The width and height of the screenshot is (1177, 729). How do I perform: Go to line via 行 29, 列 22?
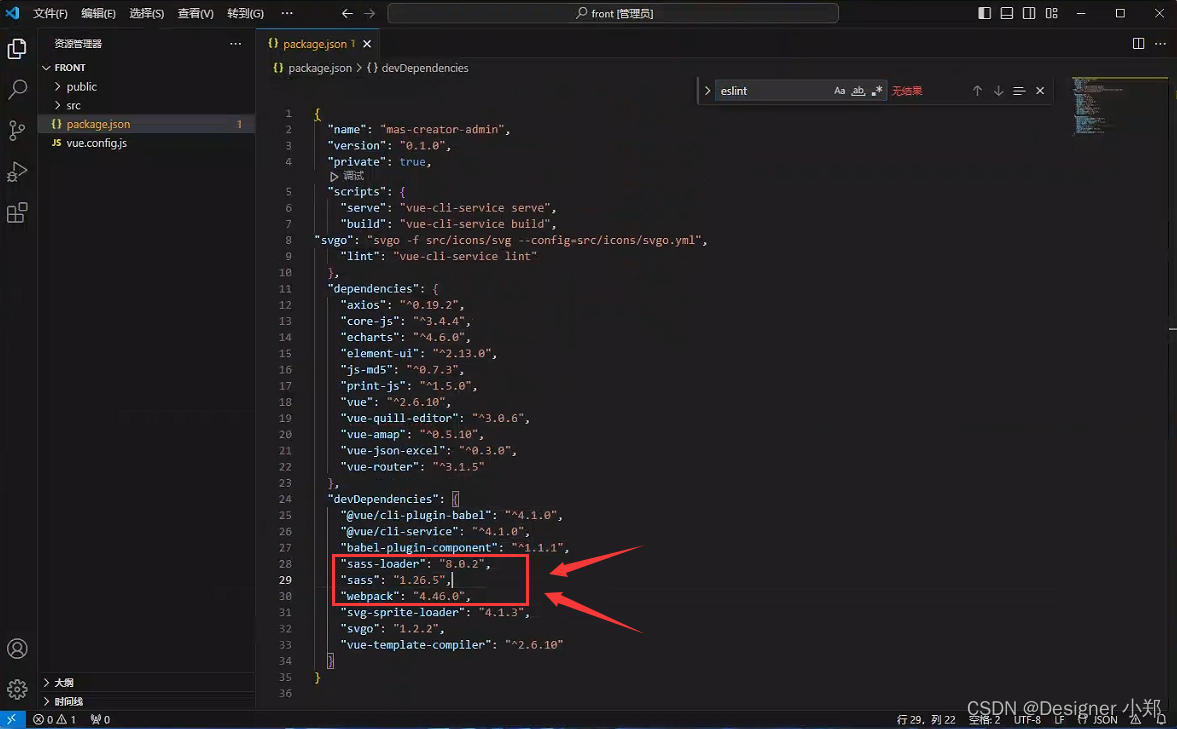926,719
